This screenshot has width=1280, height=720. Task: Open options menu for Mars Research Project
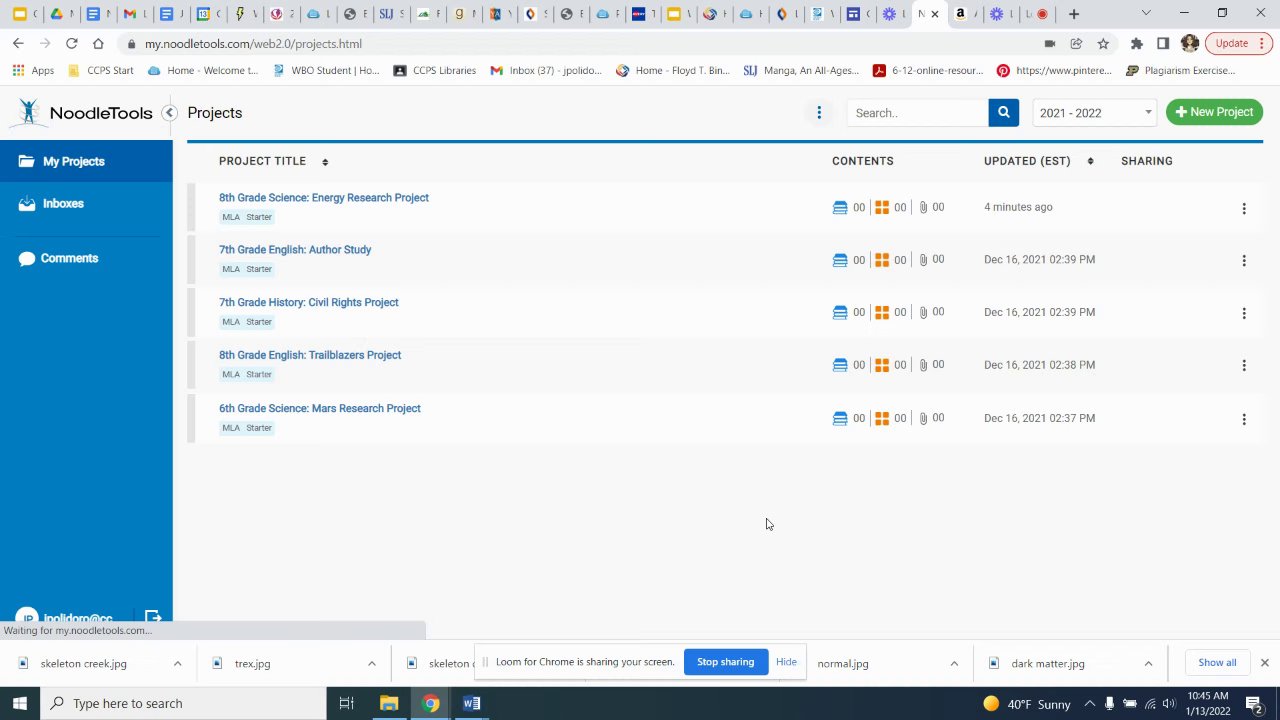tap(1244, 419)
